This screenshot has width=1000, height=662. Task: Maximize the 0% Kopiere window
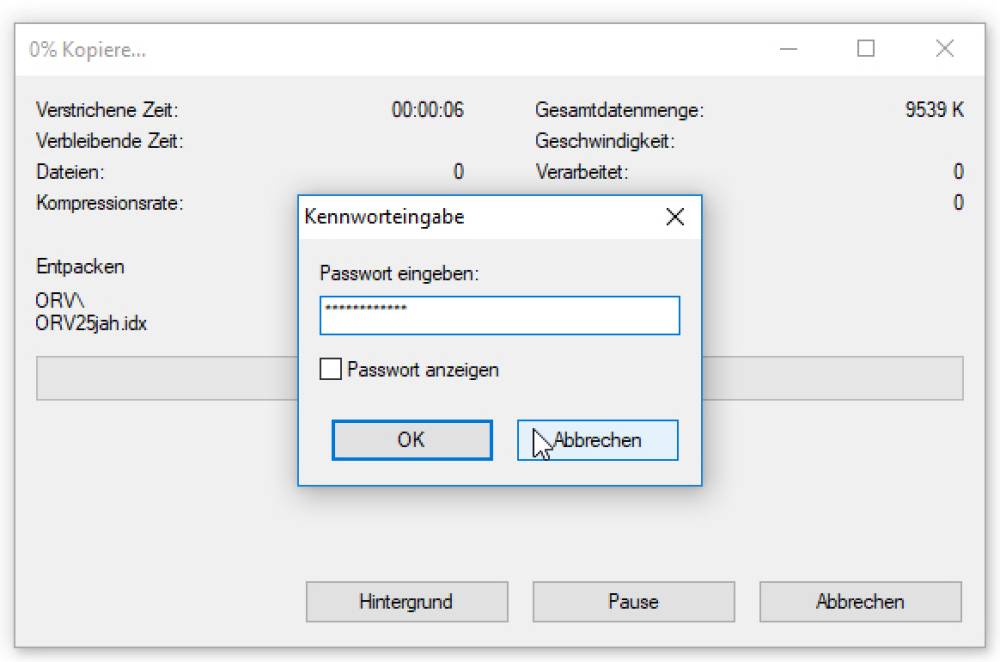tap(866, 49)
